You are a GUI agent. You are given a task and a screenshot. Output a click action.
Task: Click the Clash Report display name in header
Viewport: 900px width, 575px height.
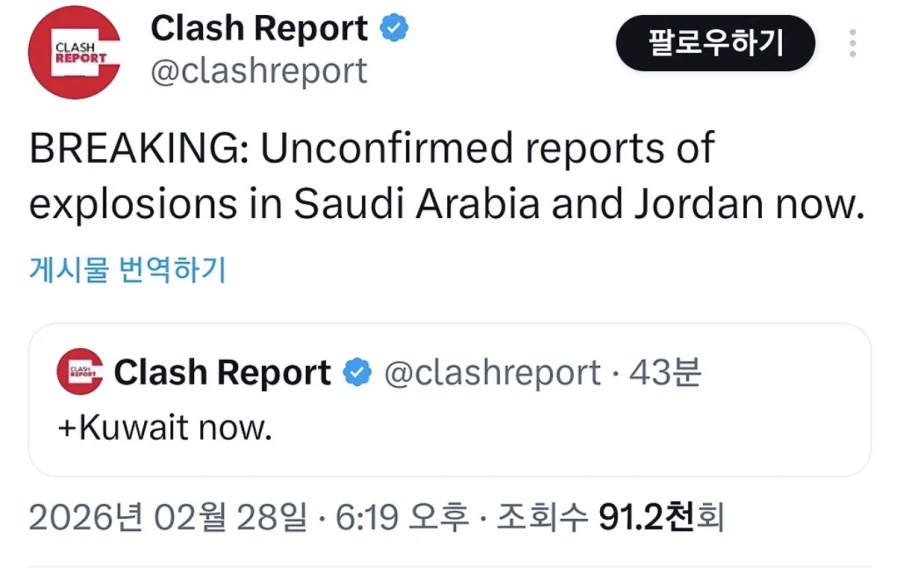tap(259, 29)
